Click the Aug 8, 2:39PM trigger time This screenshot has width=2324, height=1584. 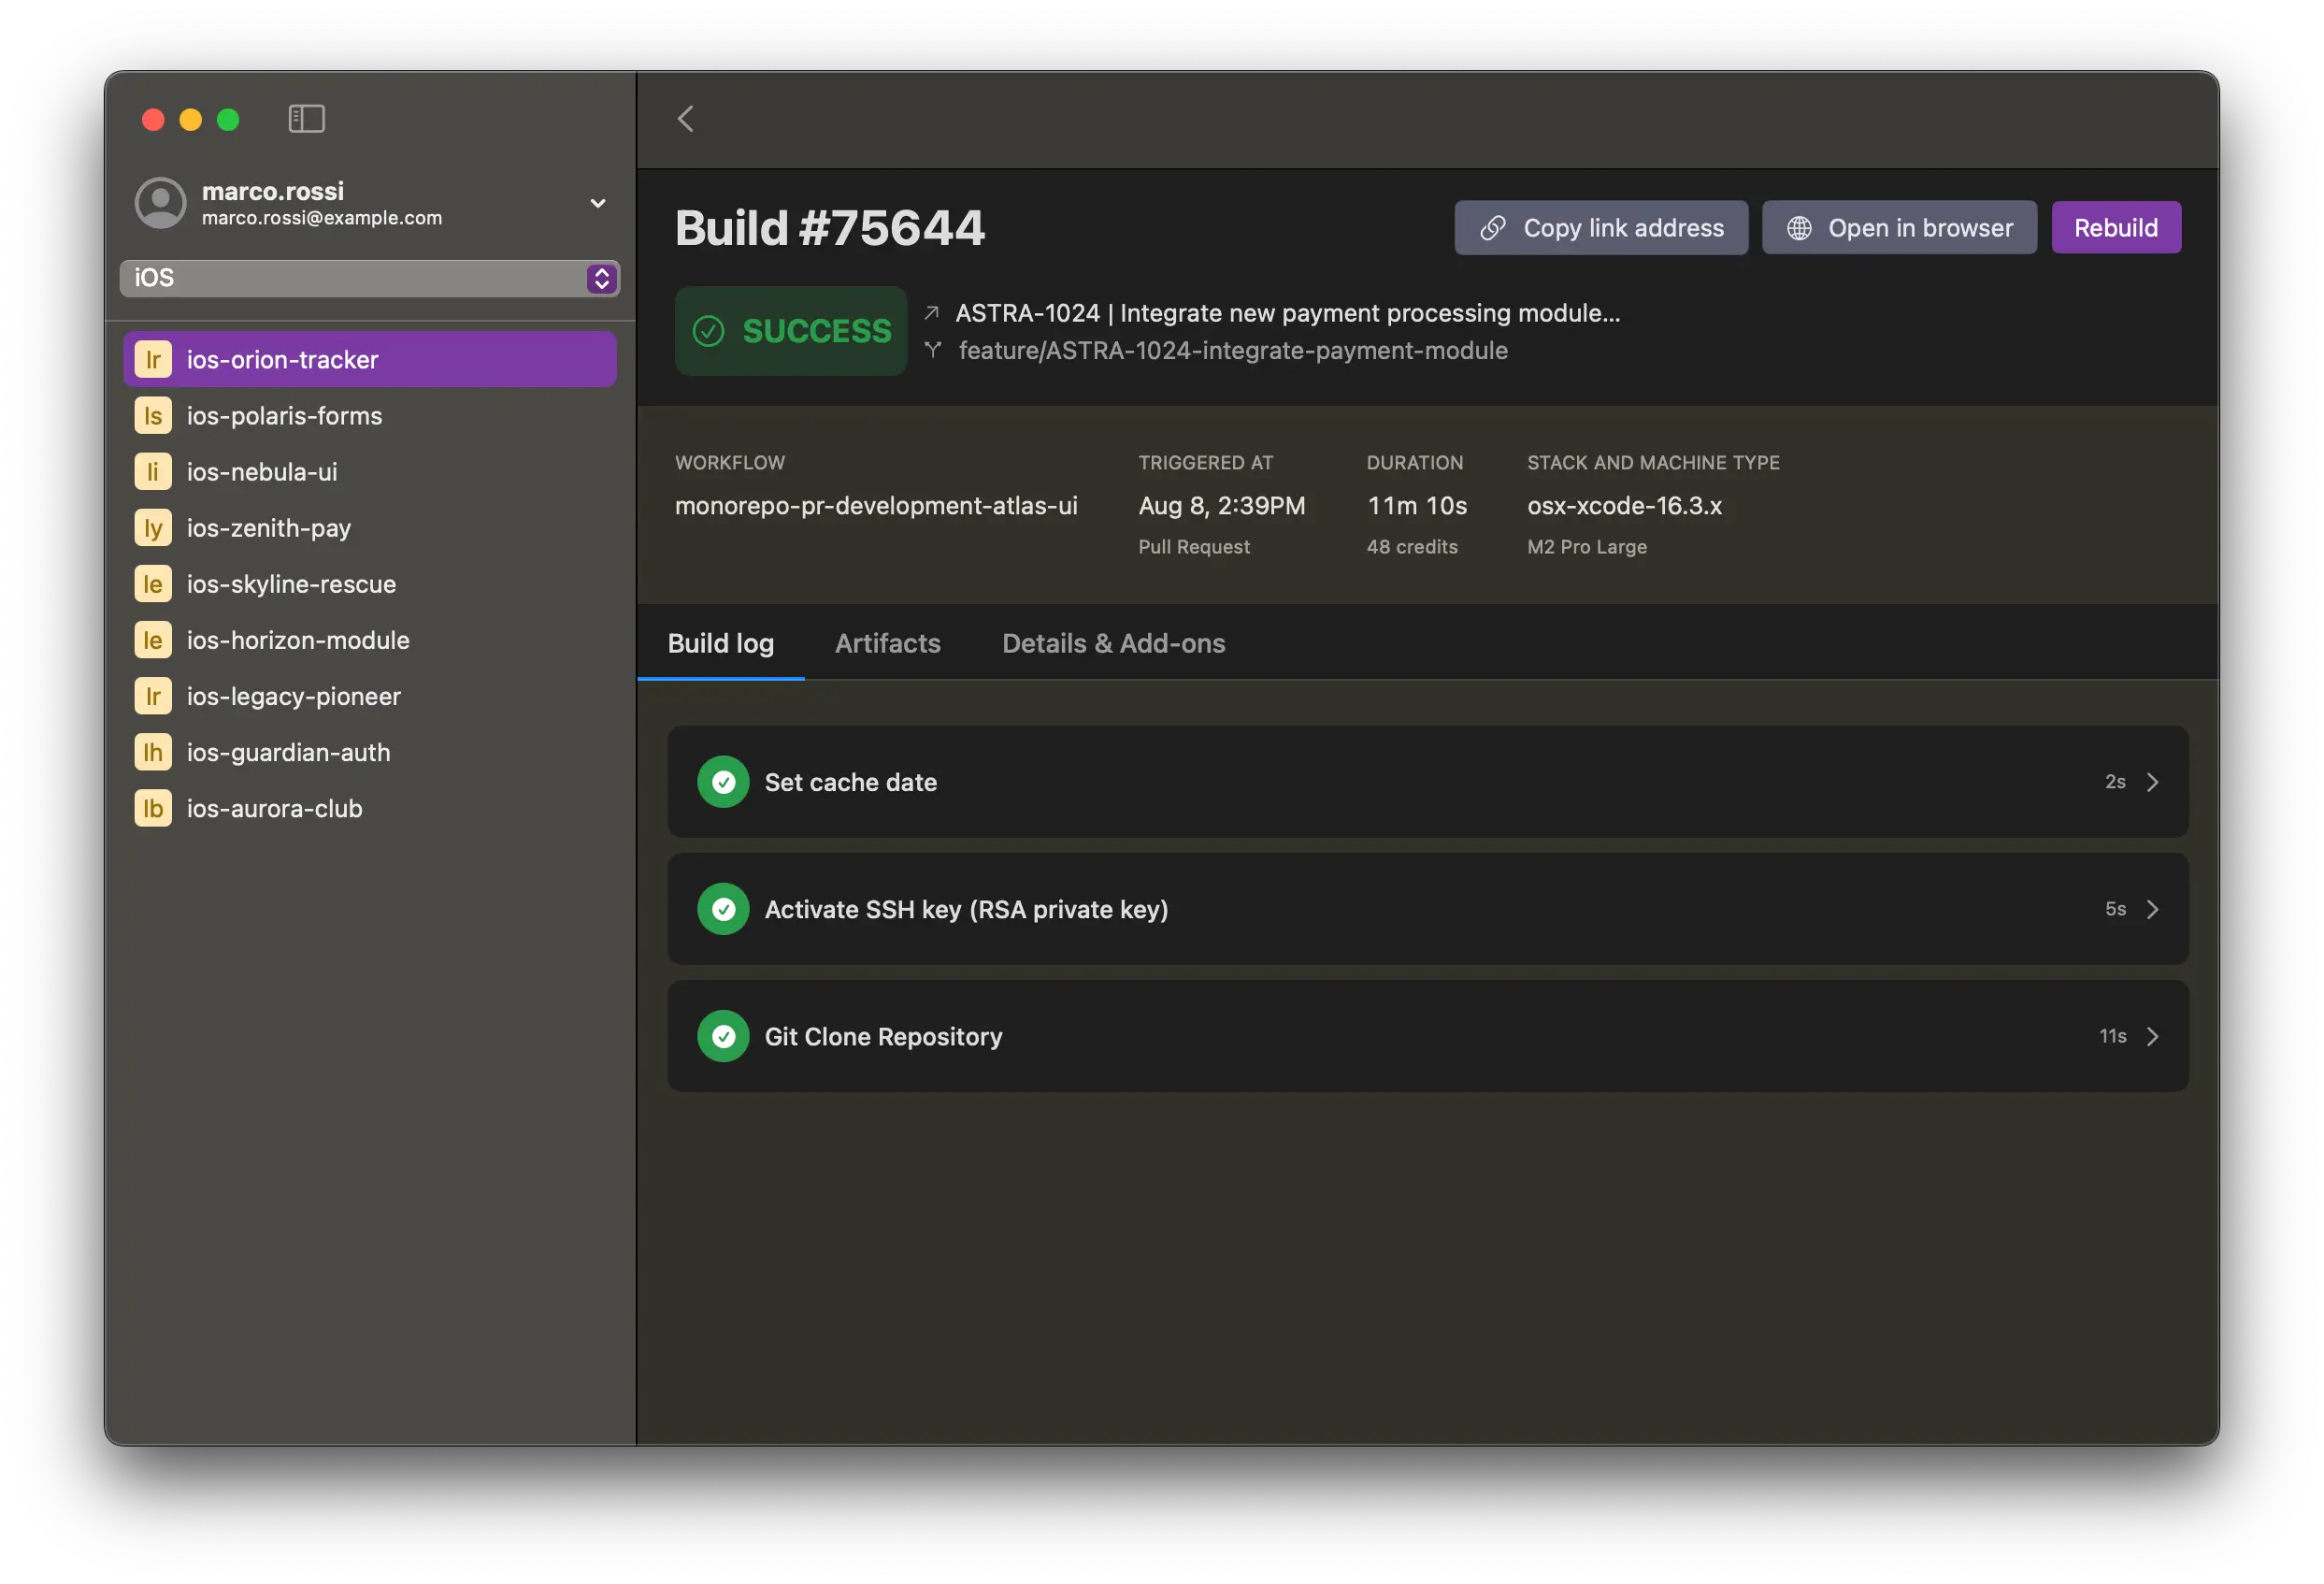point(1221,505)
